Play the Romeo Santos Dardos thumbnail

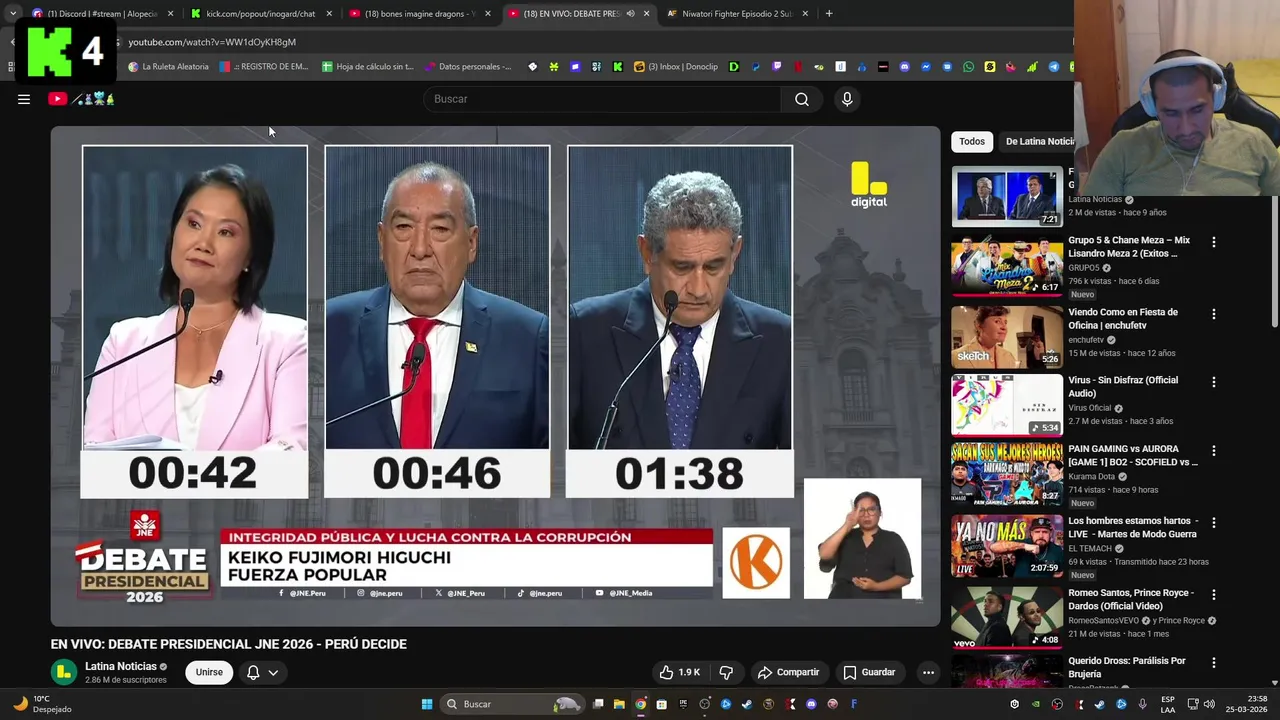(x=1007, y=617)
